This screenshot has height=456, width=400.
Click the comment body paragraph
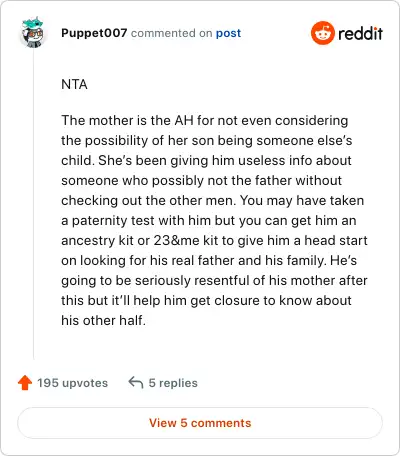tap(214, 220)
